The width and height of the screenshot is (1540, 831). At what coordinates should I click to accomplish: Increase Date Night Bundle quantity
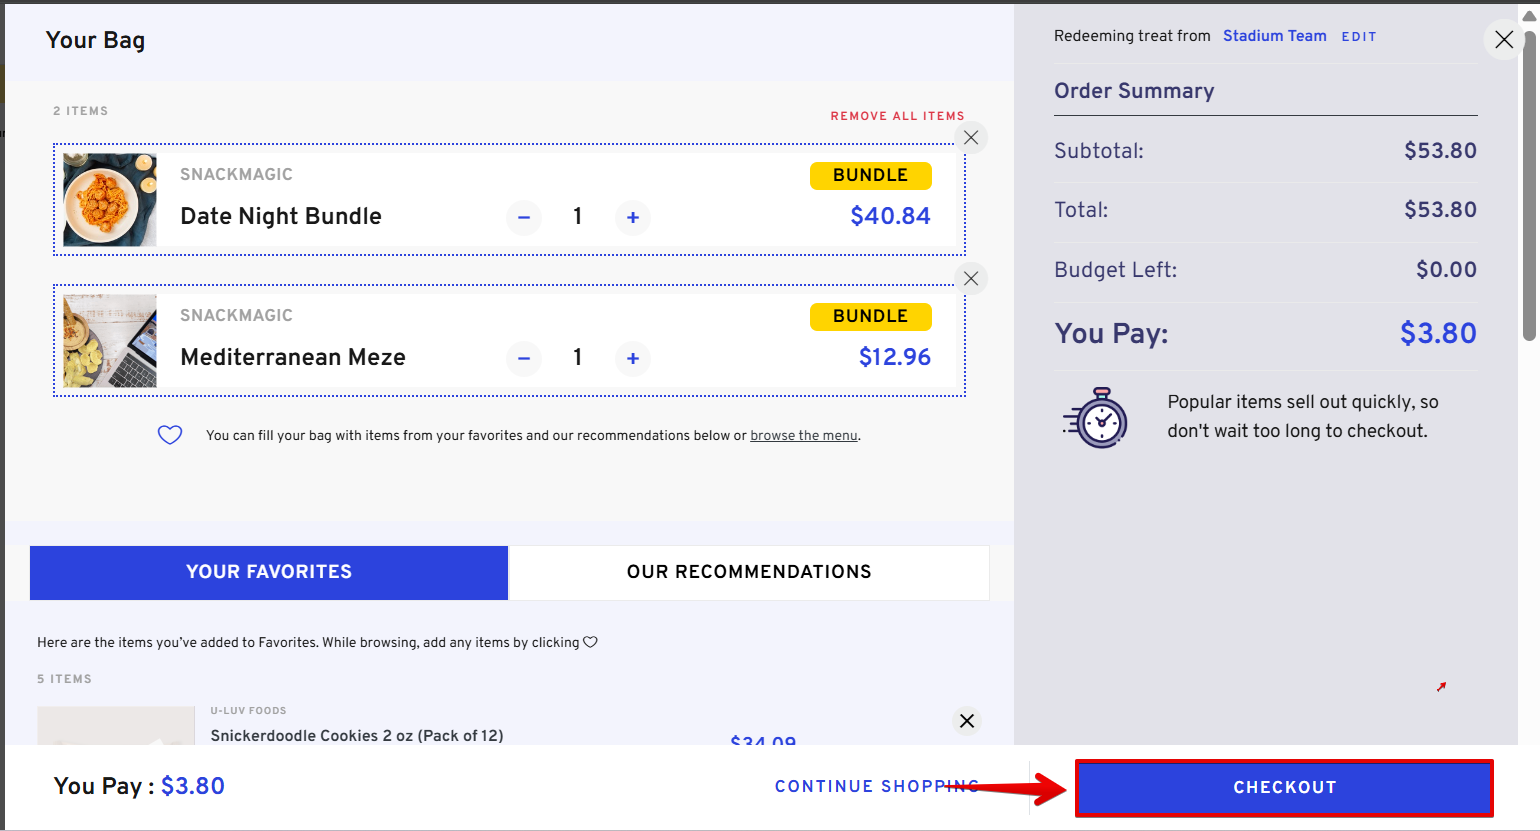tap(633, 217)
